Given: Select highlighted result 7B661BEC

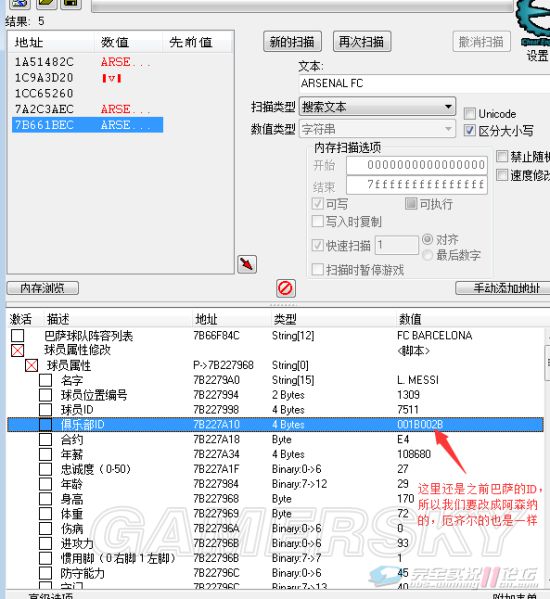Looking at the screenshot, I should coord(87,125).
